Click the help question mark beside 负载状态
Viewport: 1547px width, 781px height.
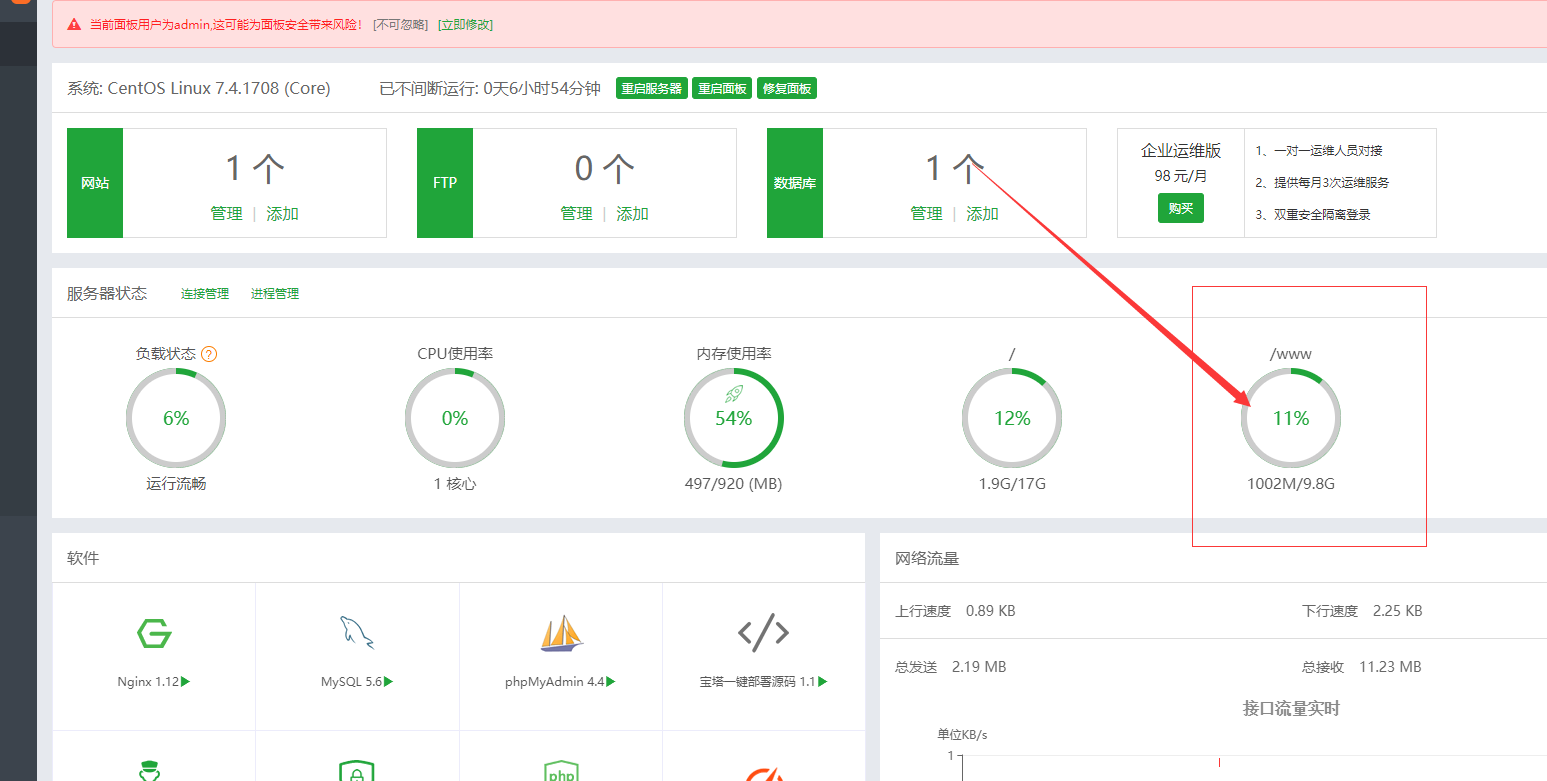point(209,354)
